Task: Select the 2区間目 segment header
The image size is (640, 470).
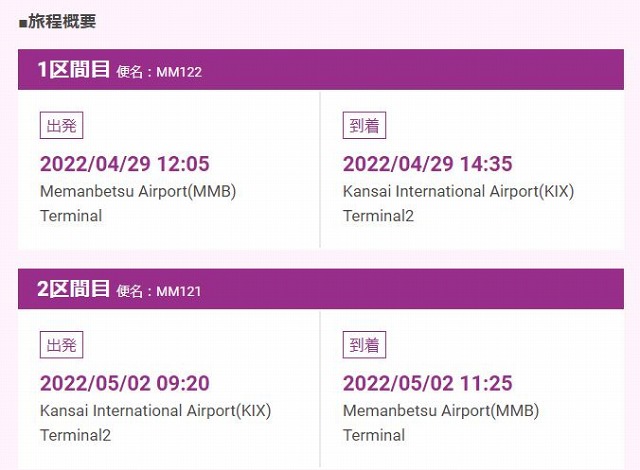Action: pos(73,290)
